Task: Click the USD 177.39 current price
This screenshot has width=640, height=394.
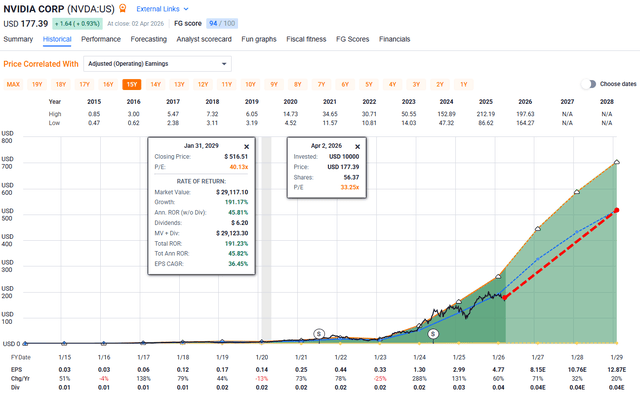Action: pyautogui.click(x=26, y=24)
